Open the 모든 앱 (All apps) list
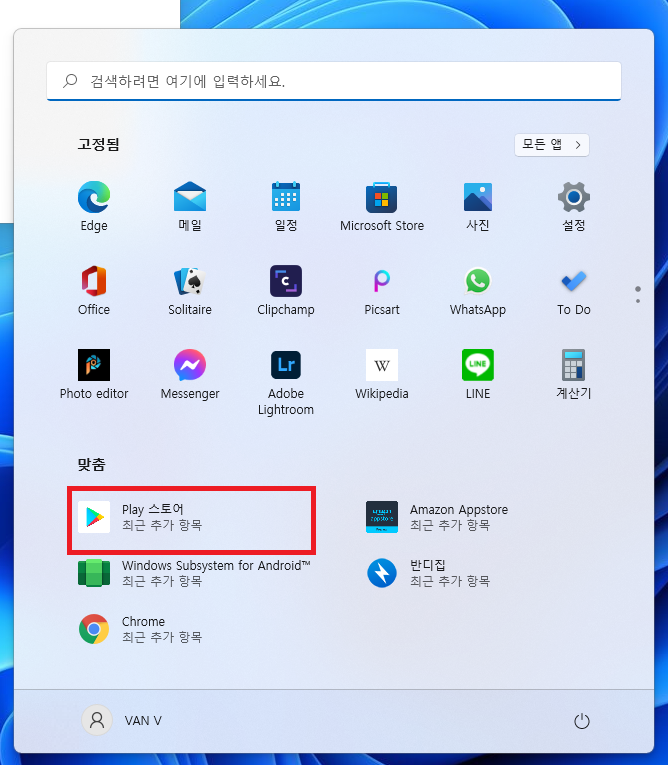 [552, 145]
